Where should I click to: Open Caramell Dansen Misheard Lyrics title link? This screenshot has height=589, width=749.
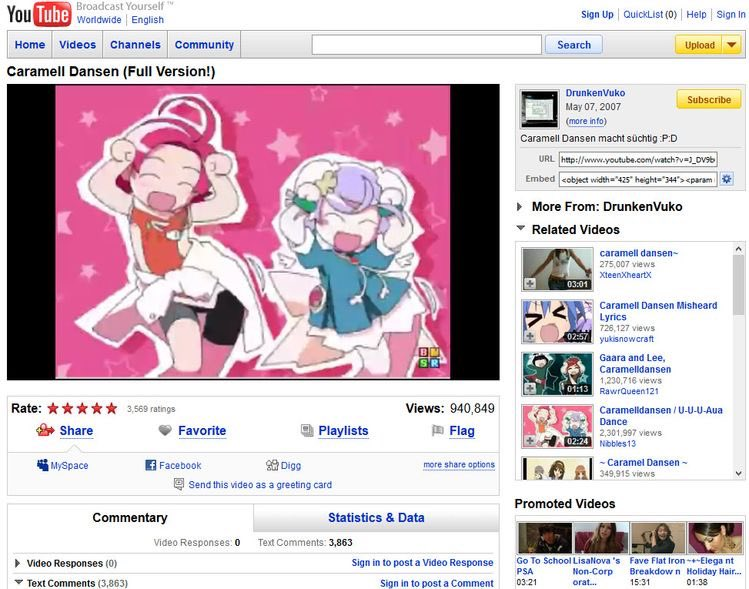(658, 311)
